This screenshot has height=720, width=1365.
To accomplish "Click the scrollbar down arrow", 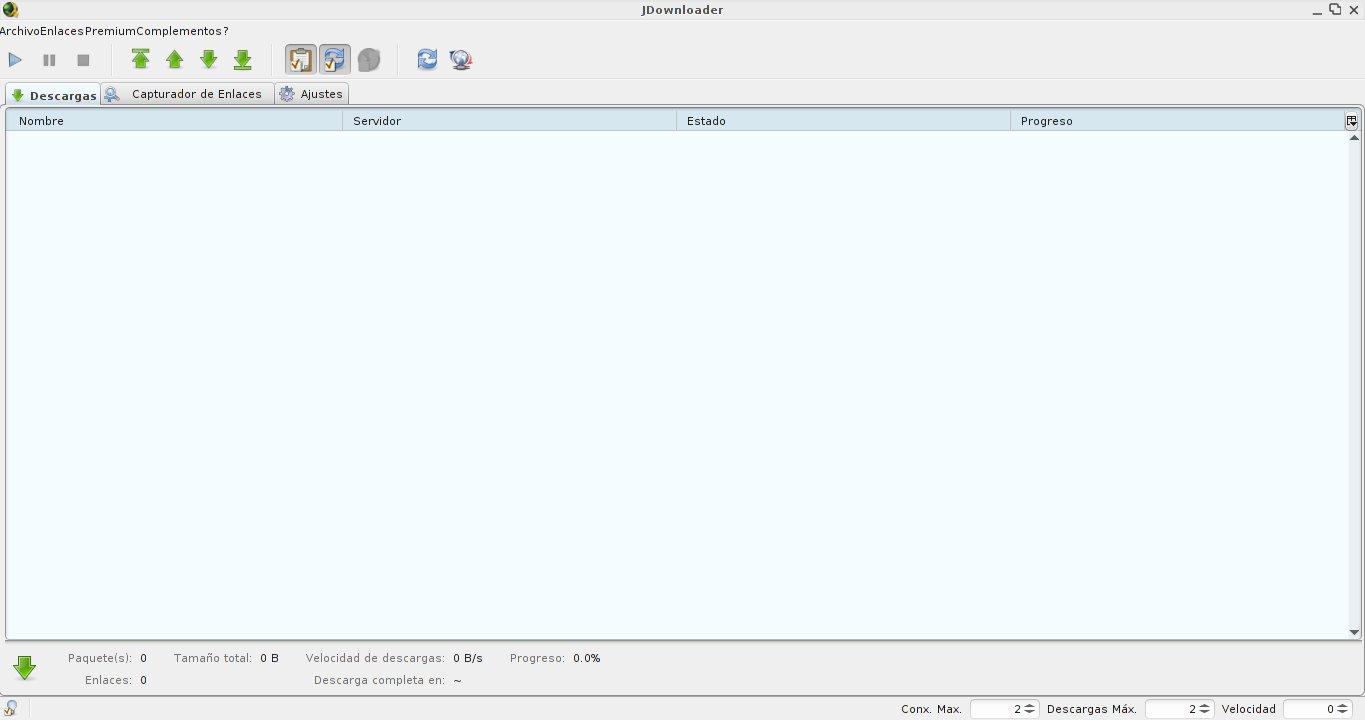I will click(x=1354, y=632).
